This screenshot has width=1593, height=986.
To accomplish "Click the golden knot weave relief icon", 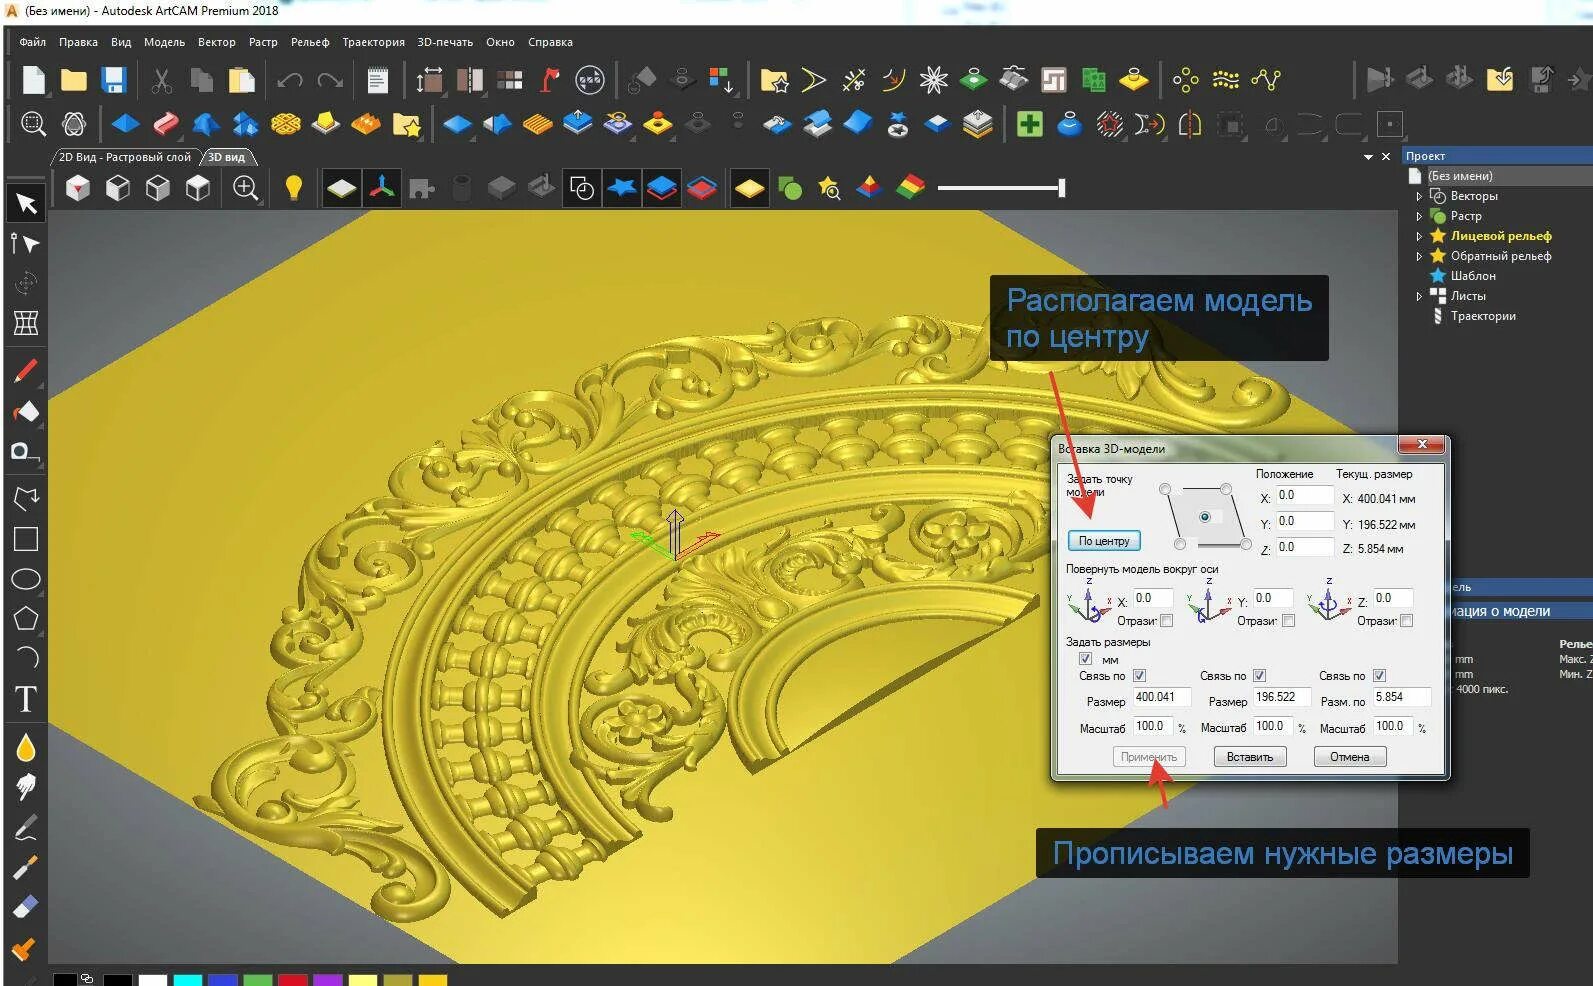I will click(x=285, y=124).
